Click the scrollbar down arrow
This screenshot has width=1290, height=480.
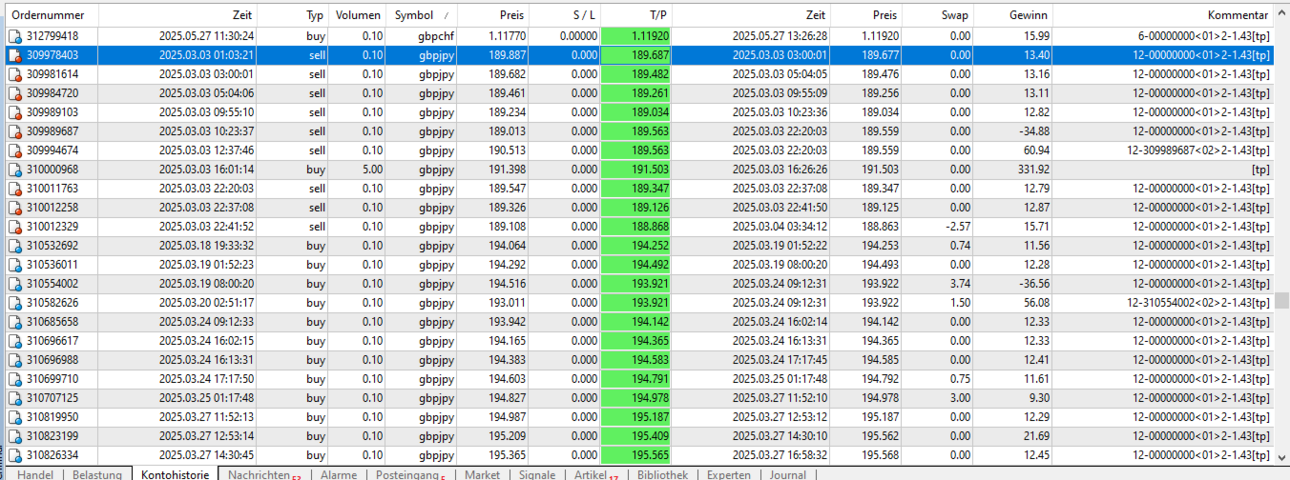pyautogui.click(x=1282, y=456)
